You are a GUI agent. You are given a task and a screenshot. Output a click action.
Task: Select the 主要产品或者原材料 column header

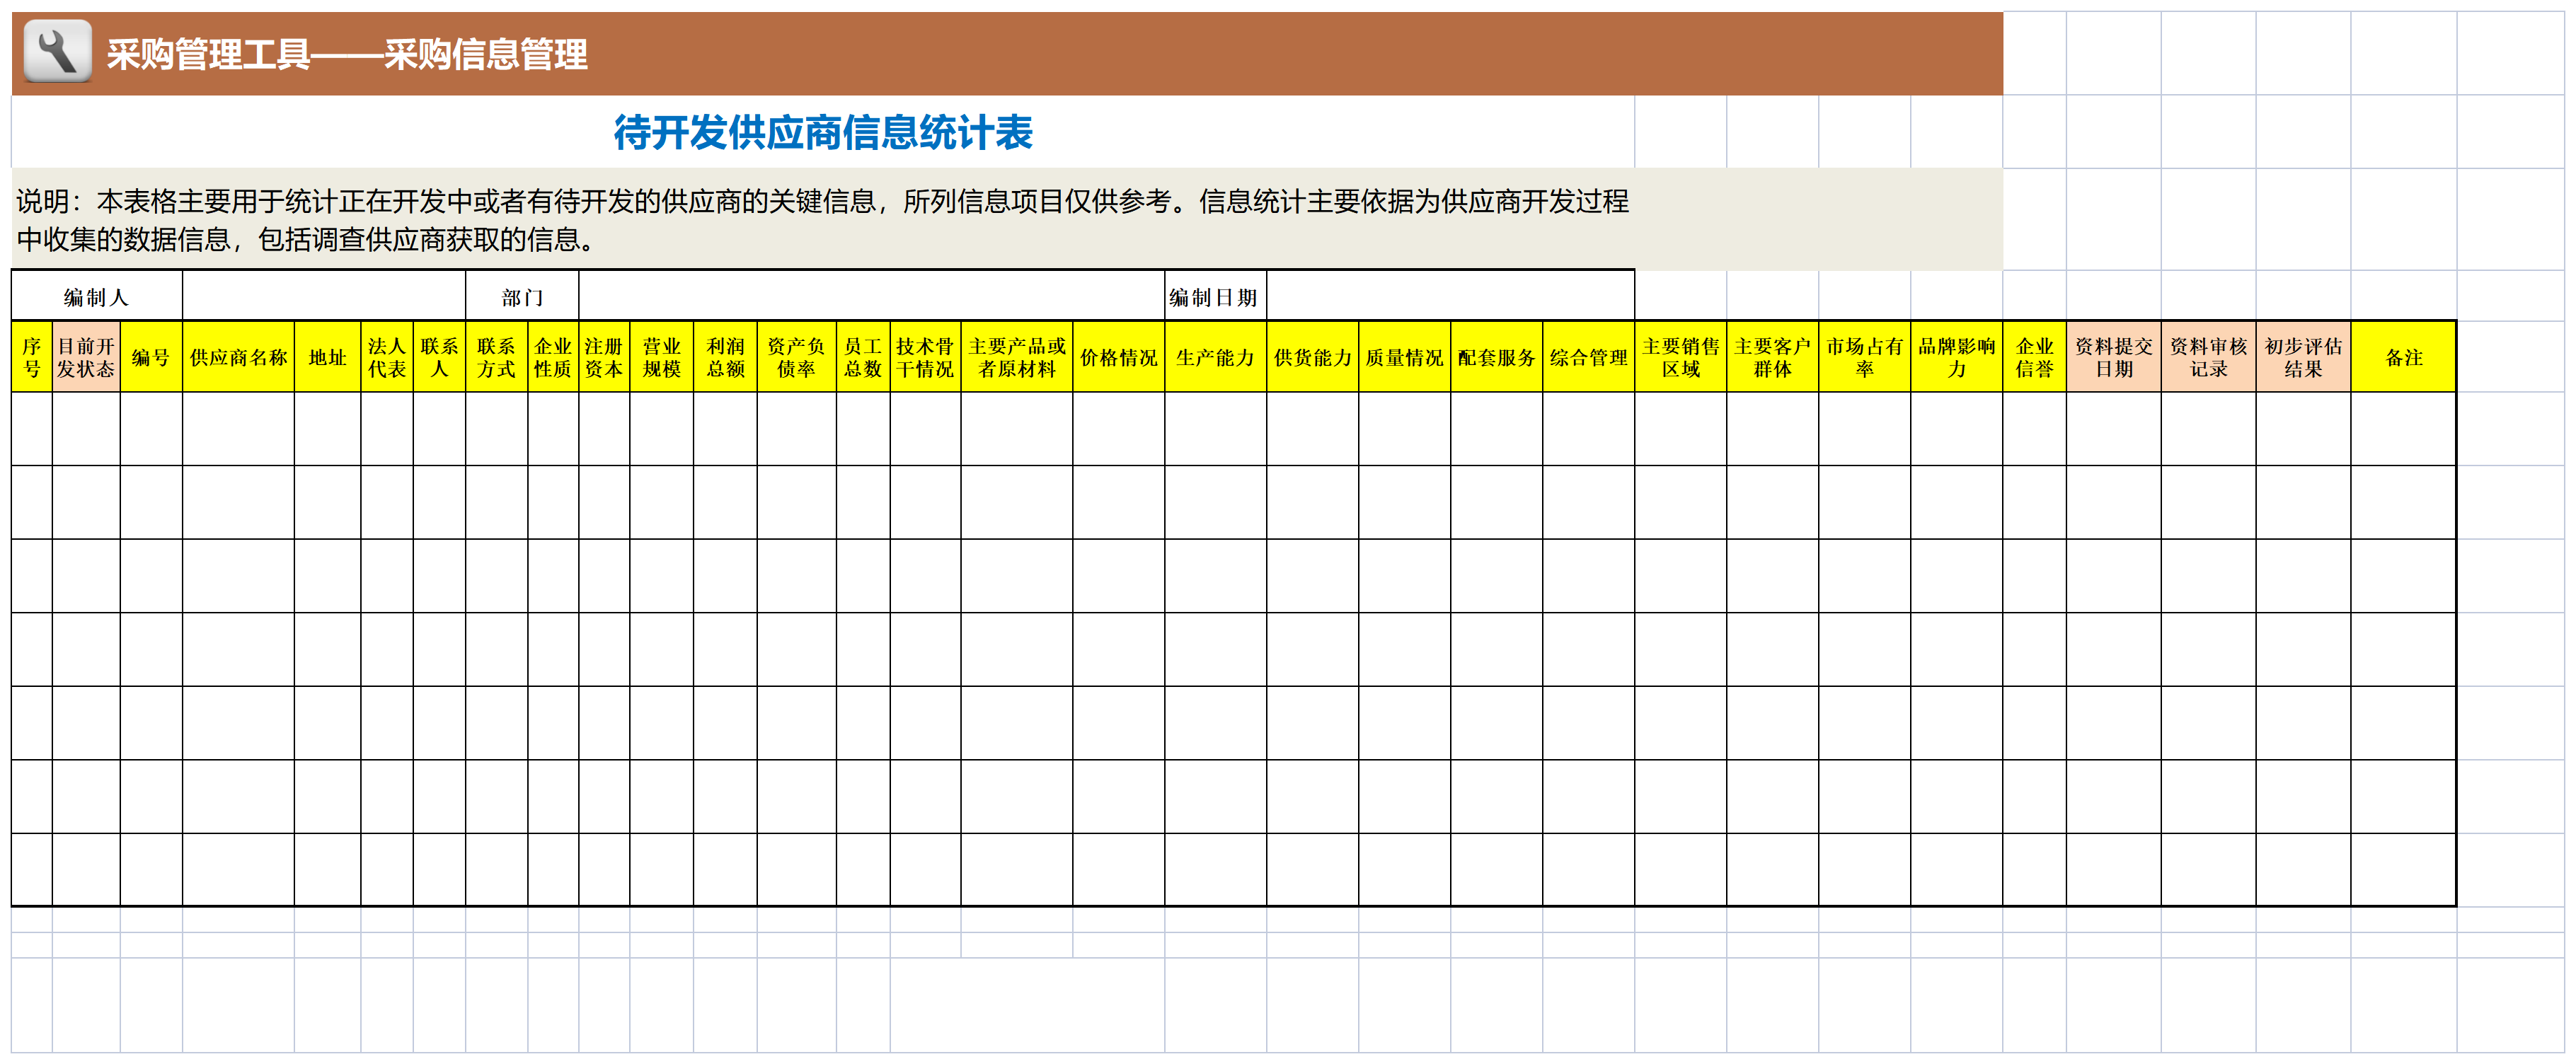point(1017,357)
